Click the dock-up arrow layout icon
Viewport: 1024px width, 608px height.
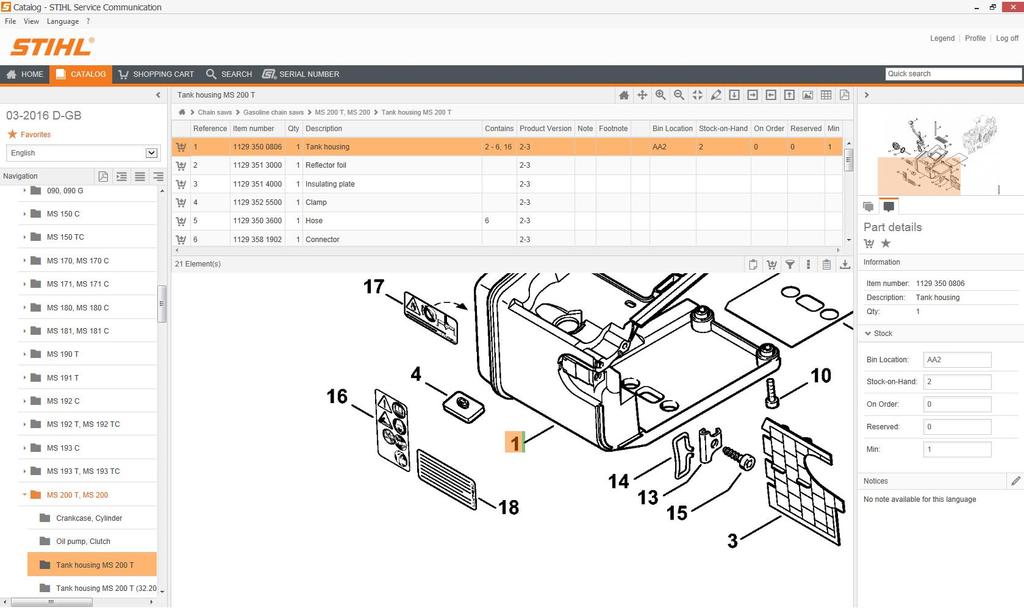pos(789,95)
